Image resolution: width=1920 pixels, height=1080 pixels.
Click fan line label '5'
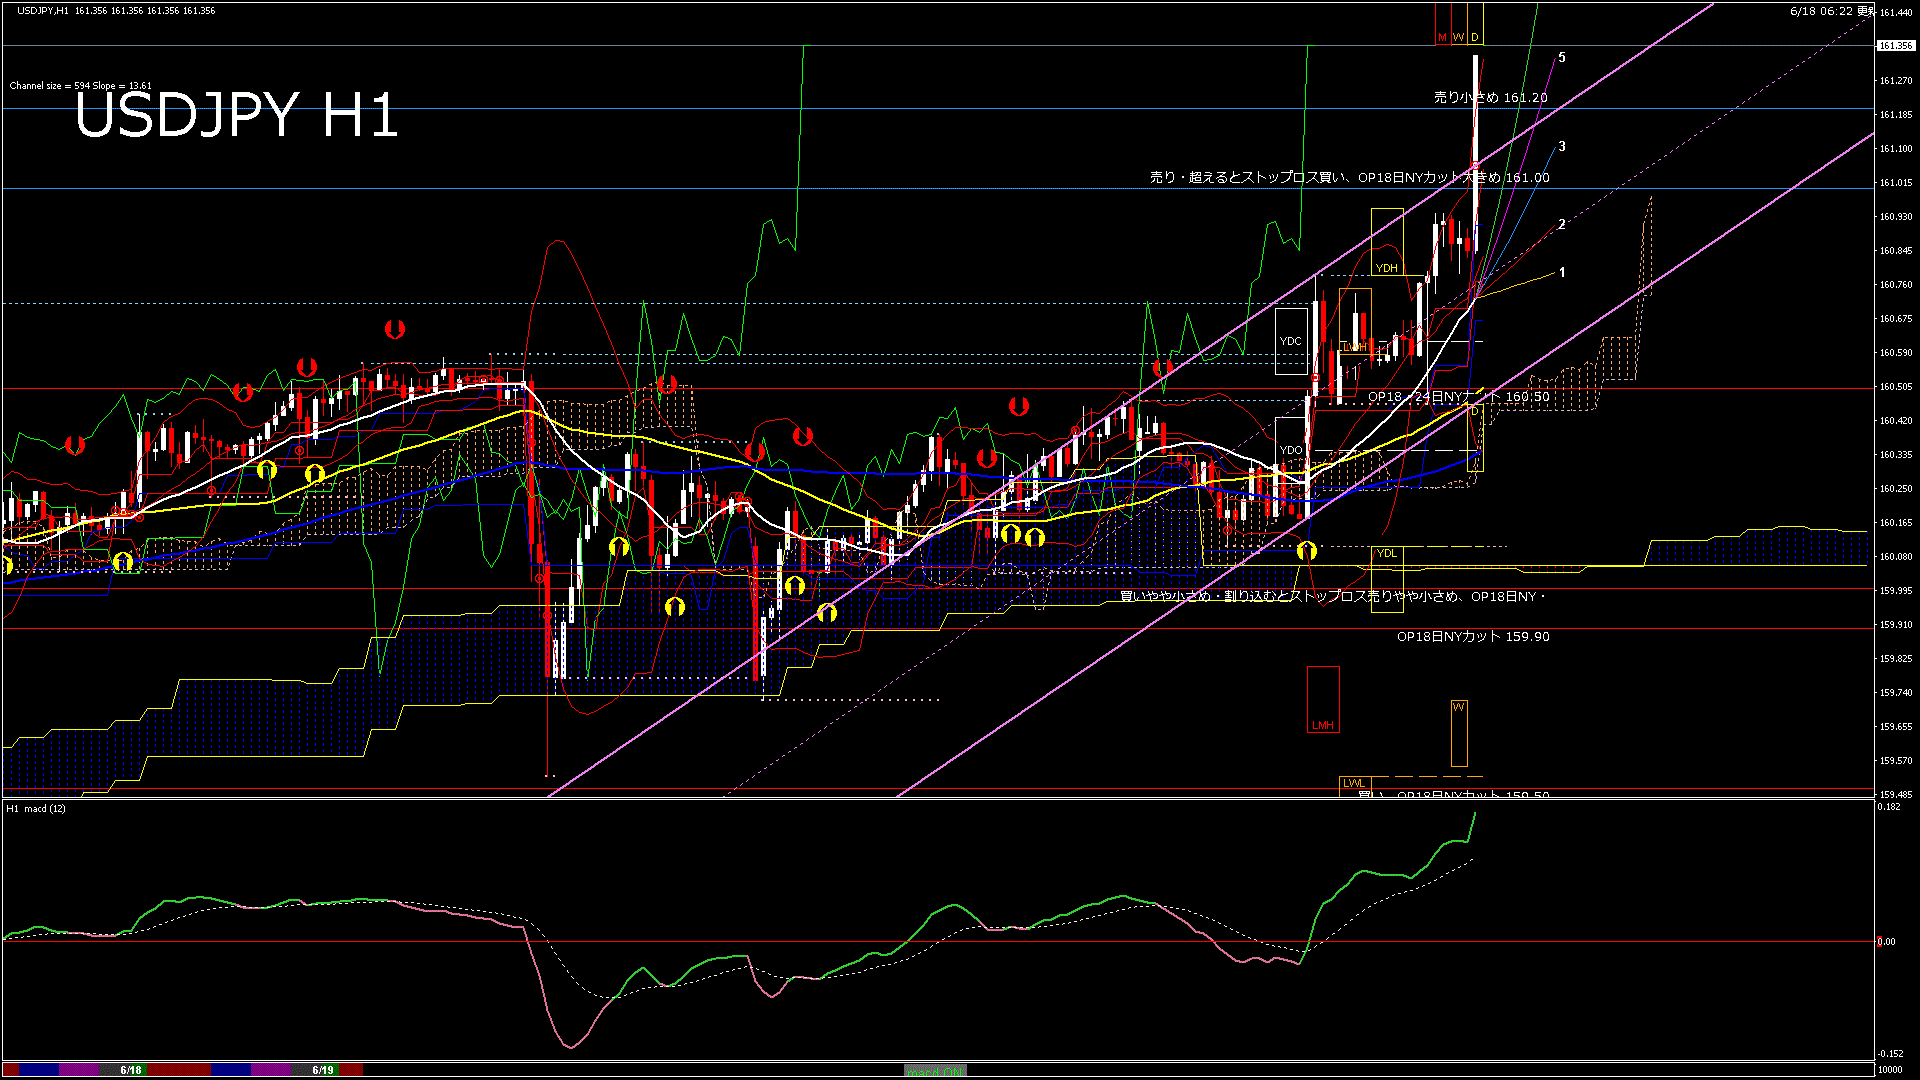click(x=1562, y=58)
